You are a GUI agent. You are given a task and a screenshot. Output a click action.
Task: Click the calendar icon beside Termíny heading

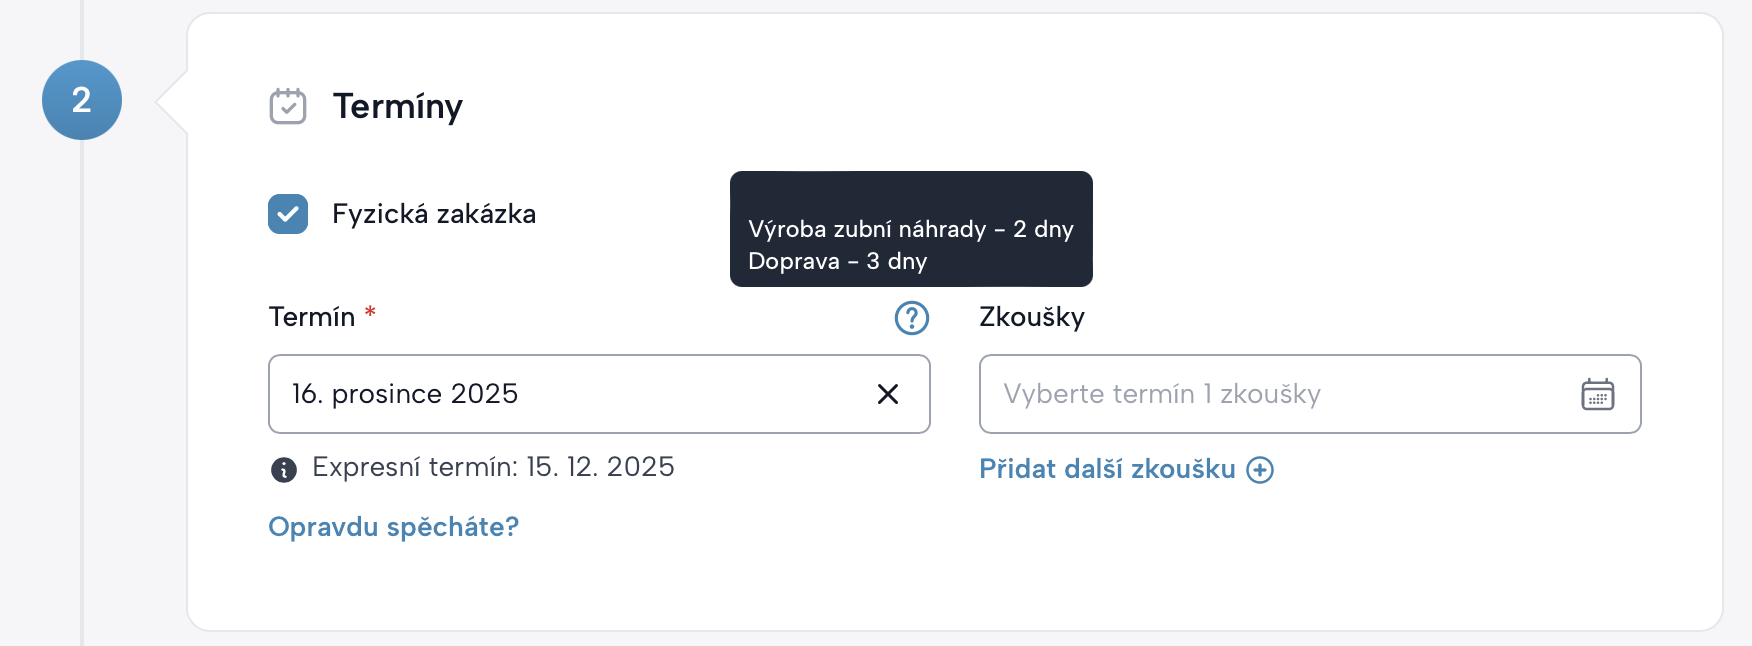click(x=288, y=106)
